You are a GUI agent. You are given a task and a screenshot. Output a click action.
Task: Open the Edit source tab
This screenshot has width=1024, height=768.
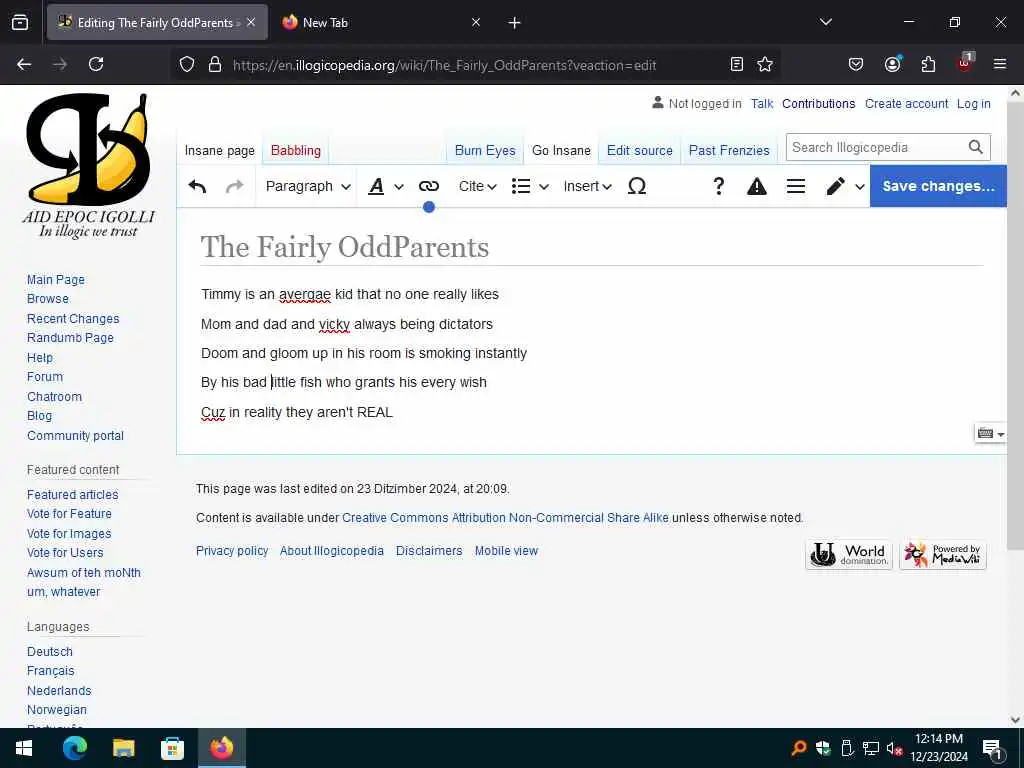(x=639, y=150)
